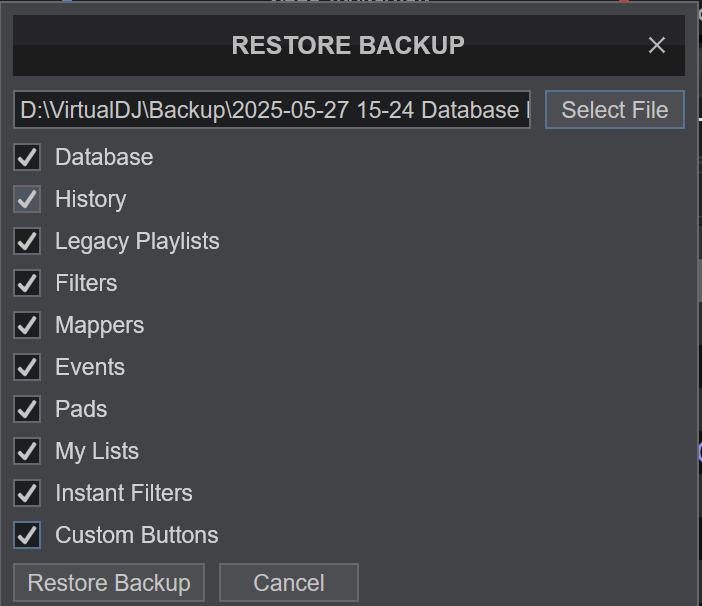Click the "Database" label text

(104, 157)
